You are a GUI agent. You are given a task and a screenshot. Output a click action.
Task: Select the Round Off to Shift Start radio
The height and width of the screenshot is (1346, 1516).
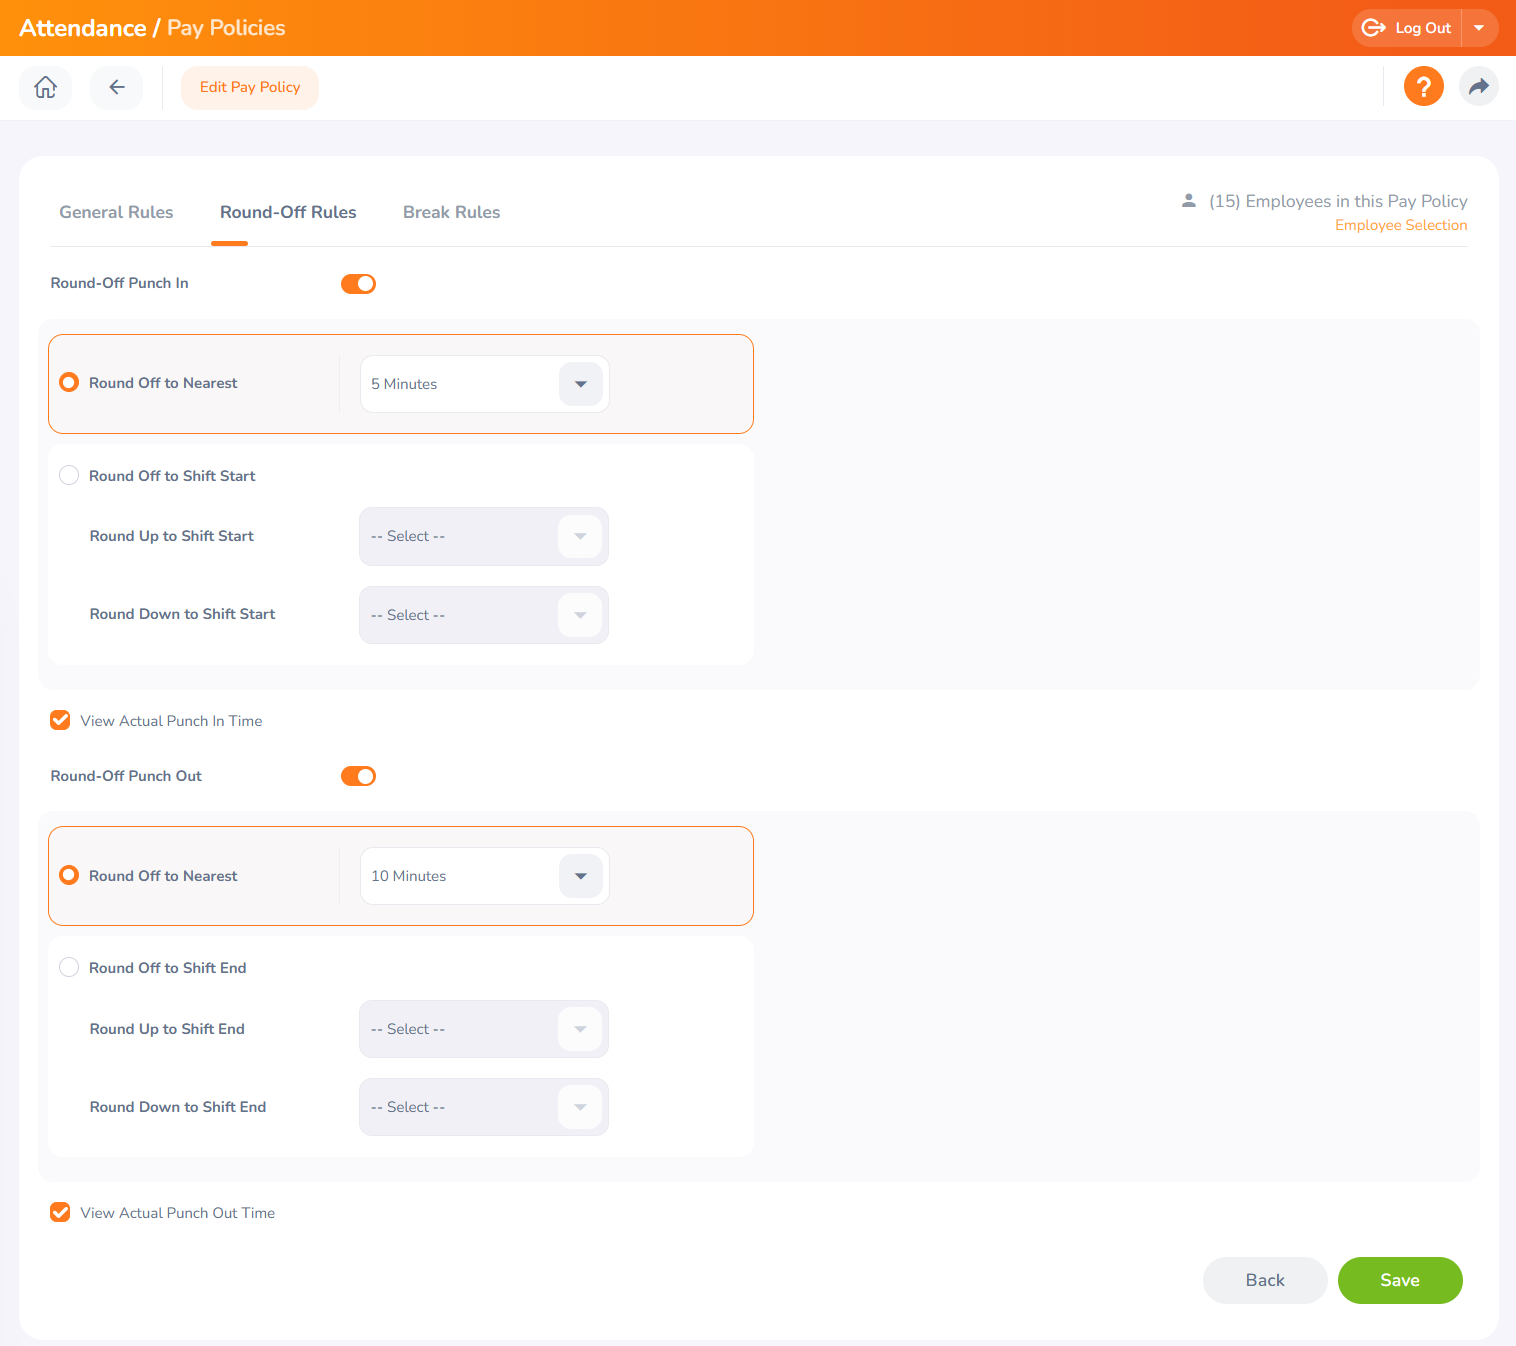(69, 476)
